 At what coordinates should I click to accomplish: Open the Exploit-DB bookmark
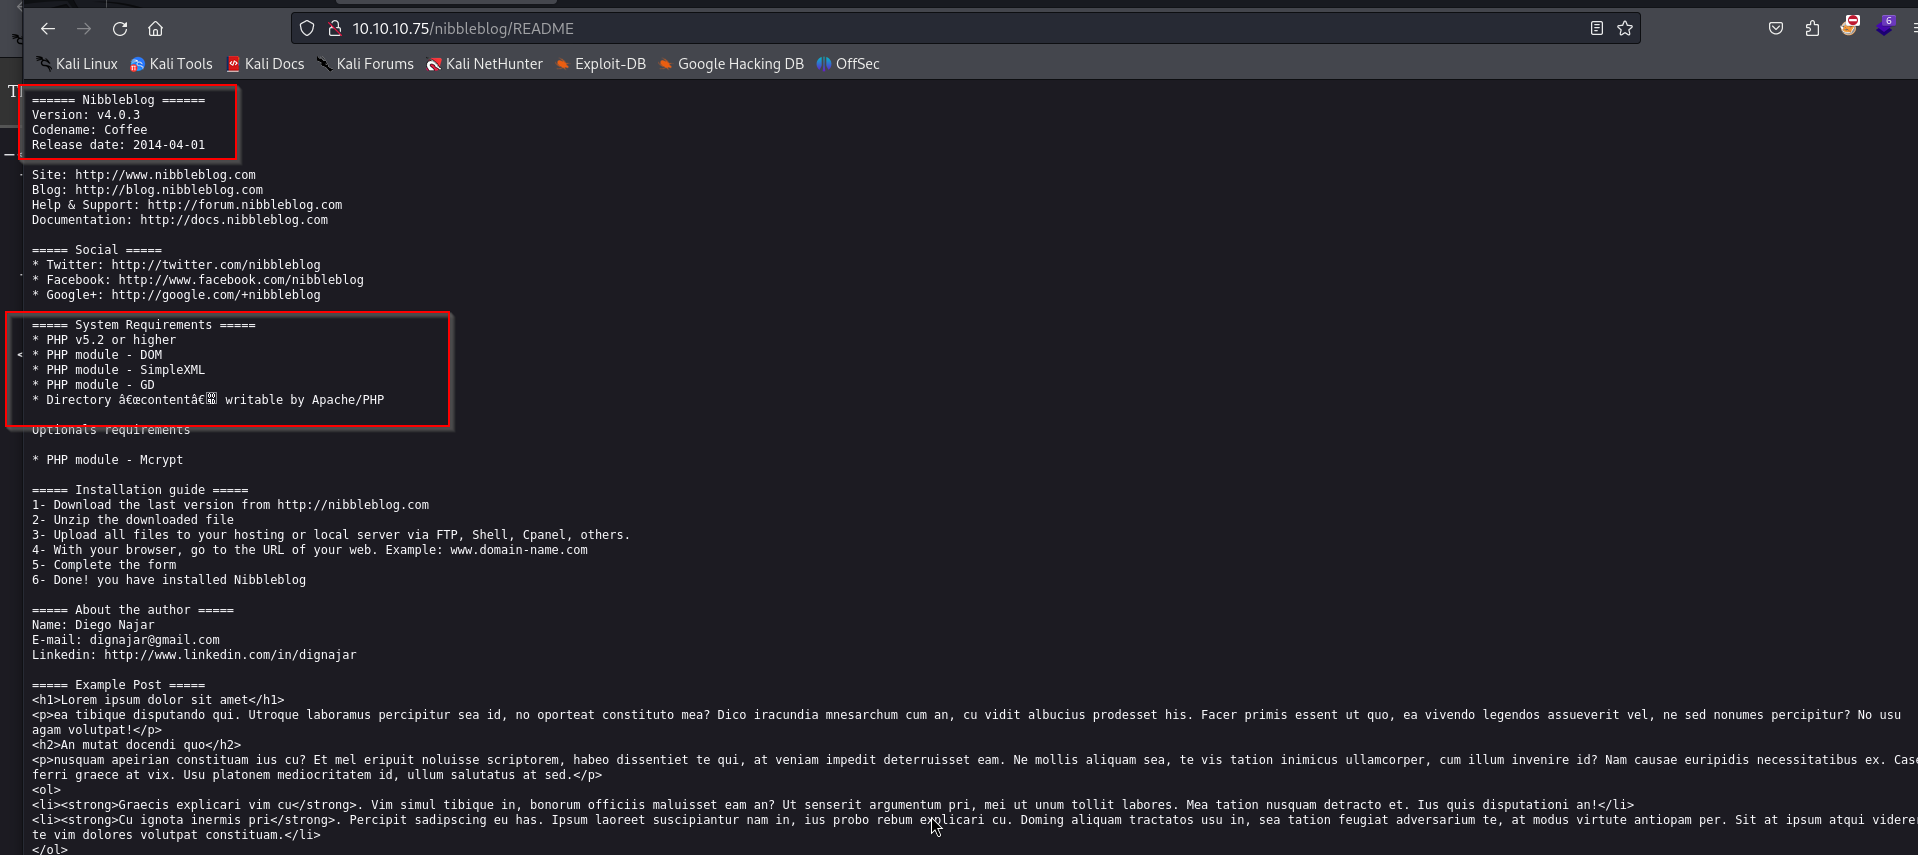(601, 64)
